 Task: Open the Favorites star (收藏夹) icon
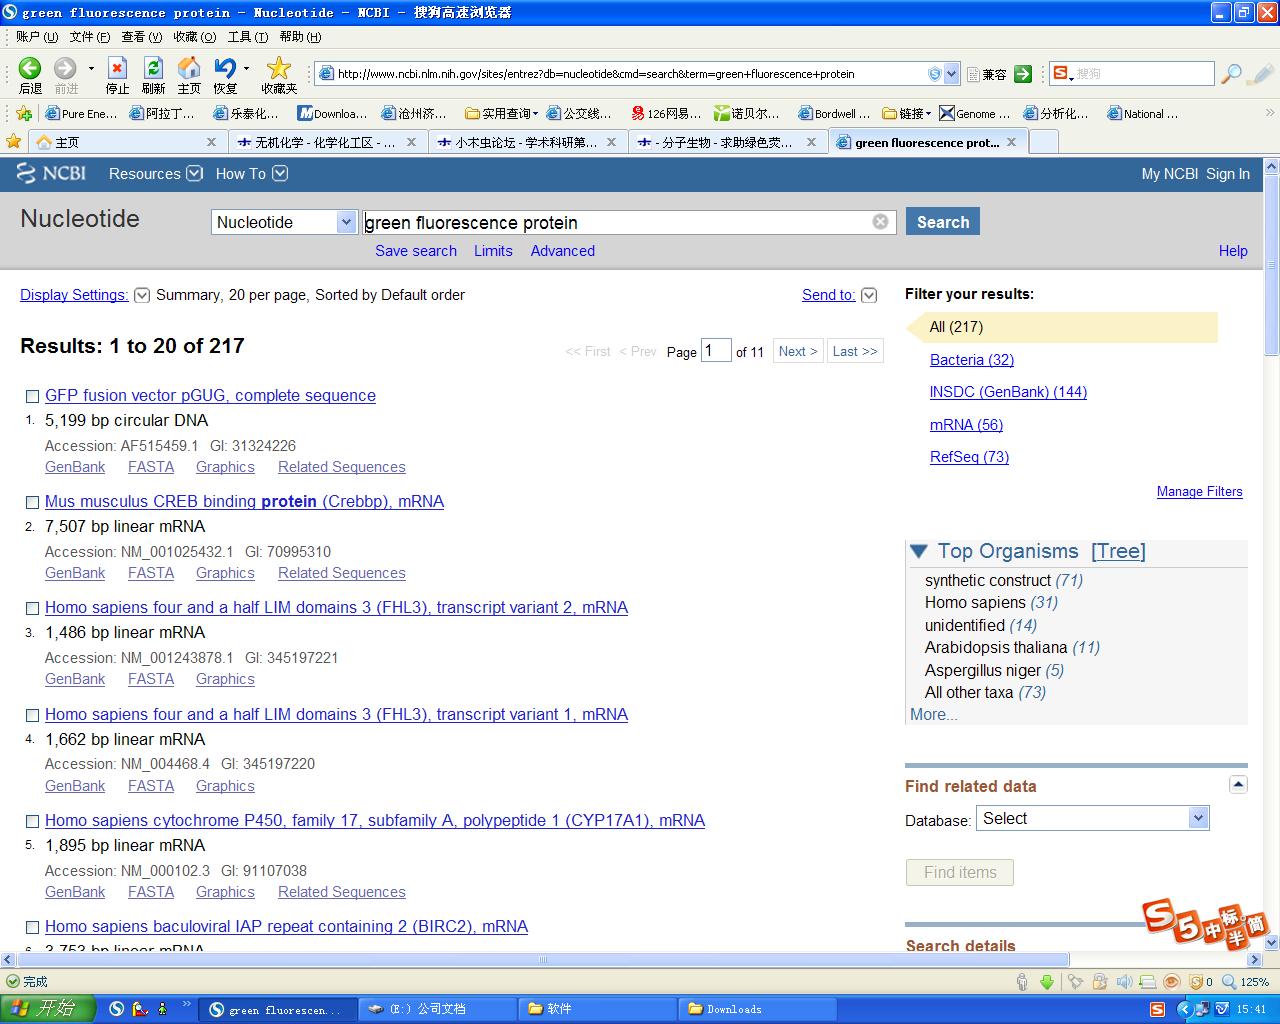pyautogui.click(x=279, y=68)
